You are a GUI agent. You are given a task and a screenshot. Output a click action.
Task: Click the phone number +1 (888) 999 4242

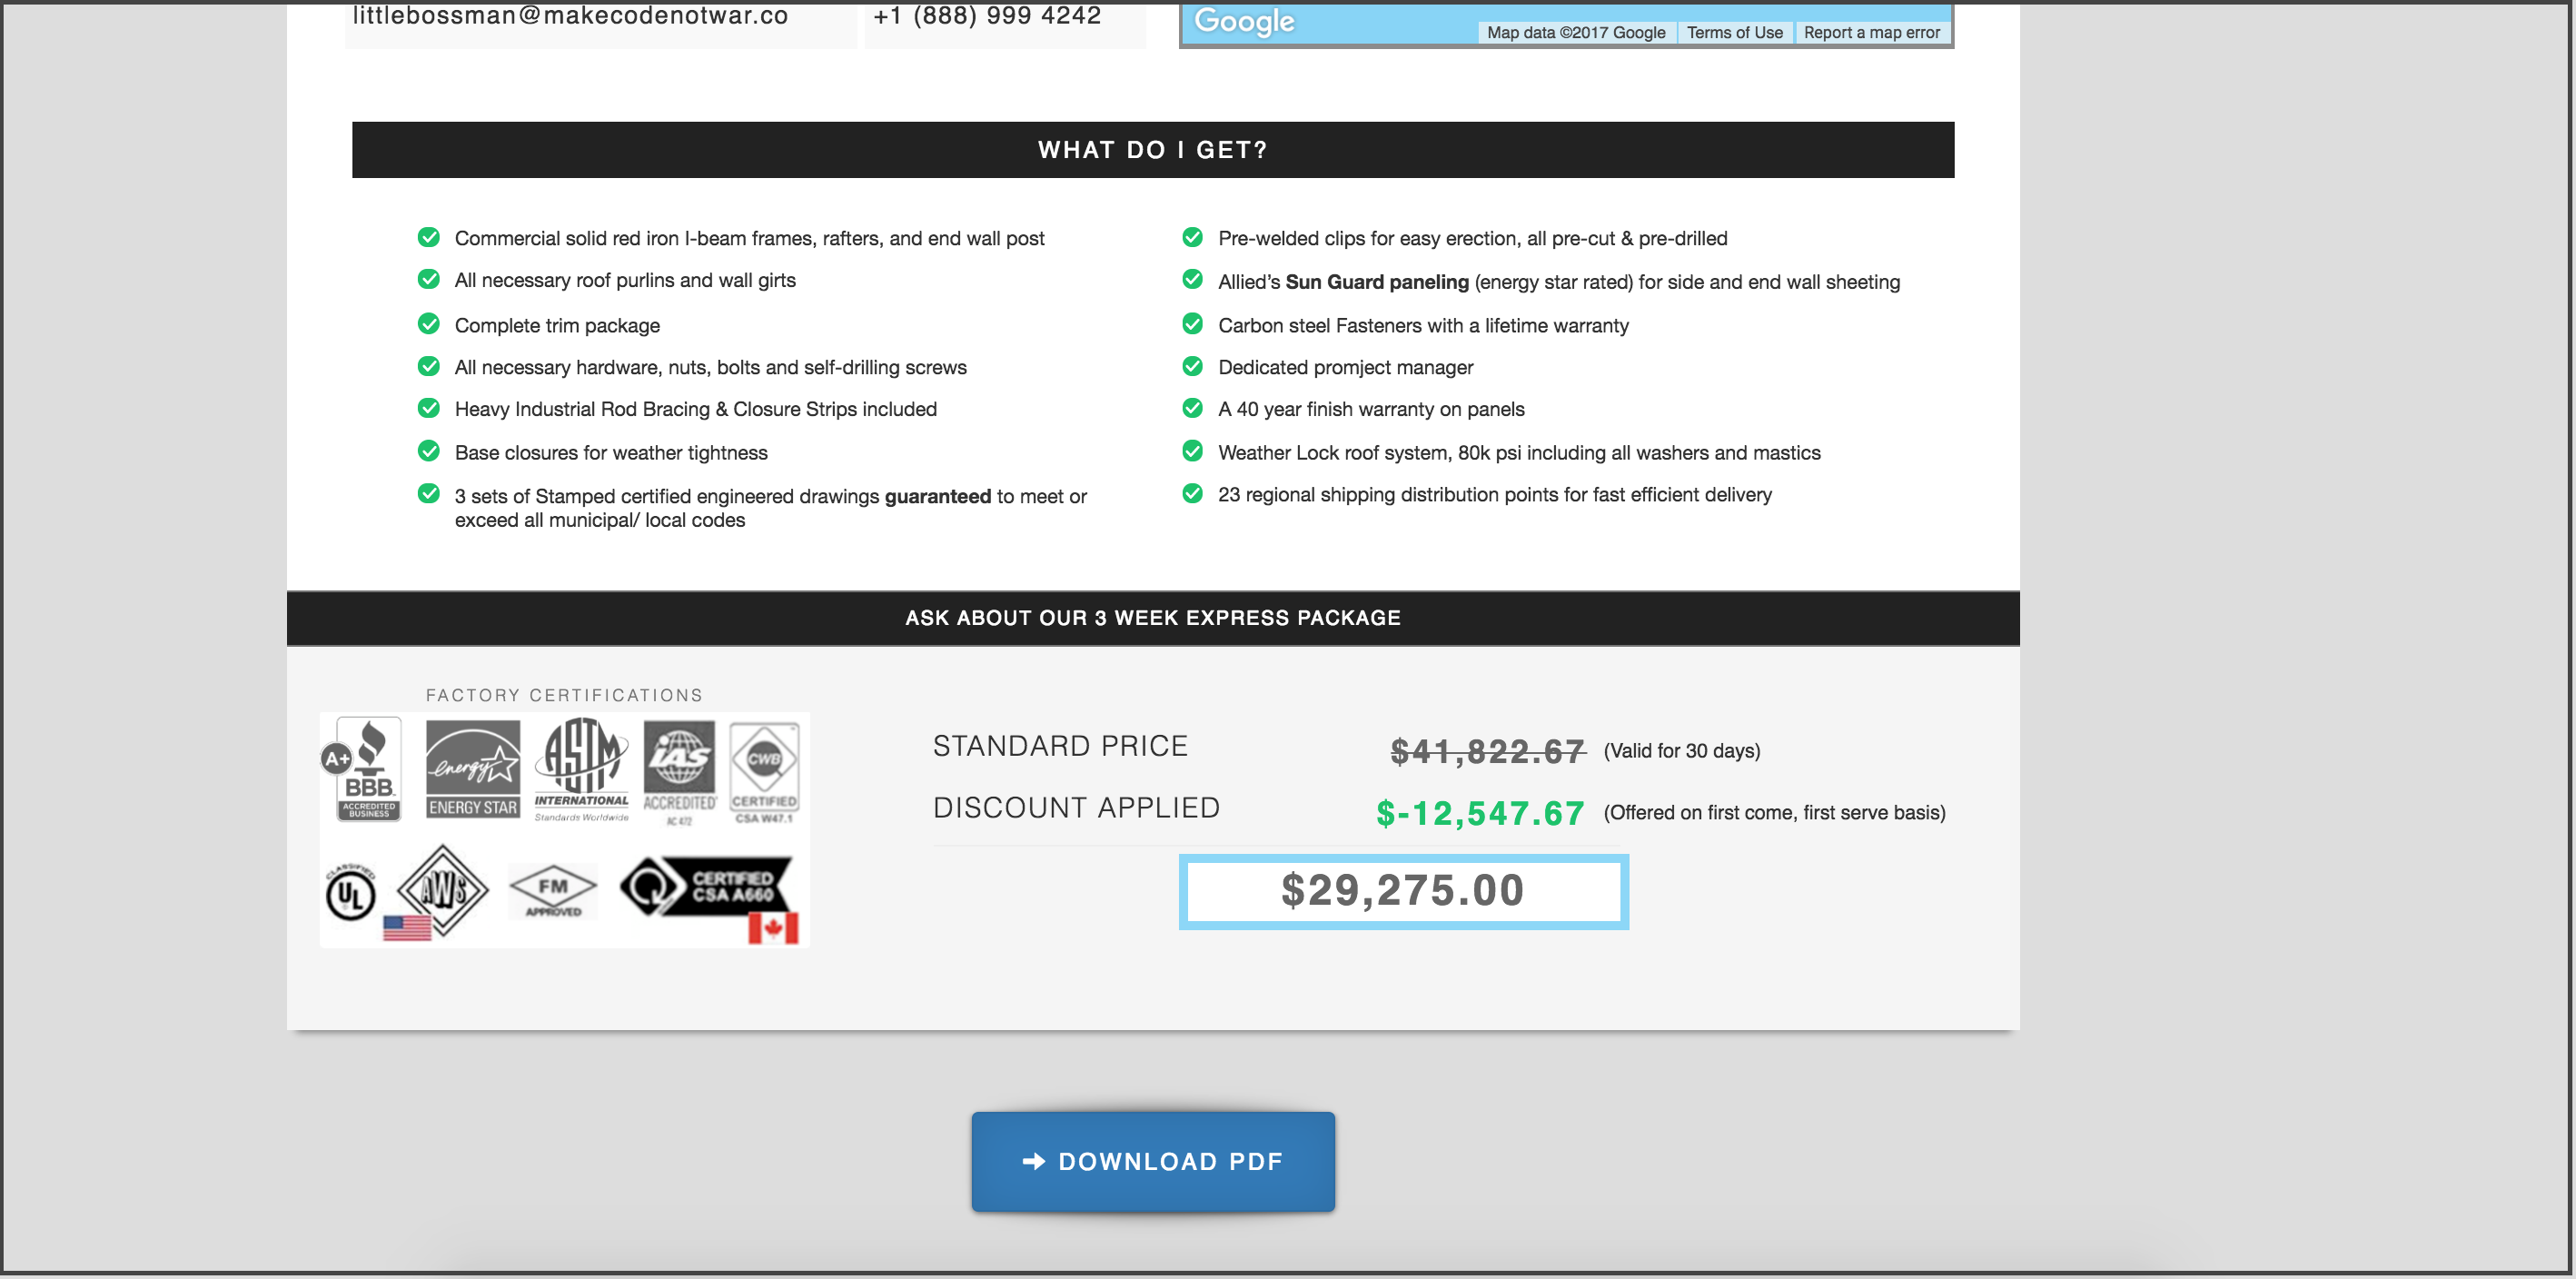pos(987,15)
